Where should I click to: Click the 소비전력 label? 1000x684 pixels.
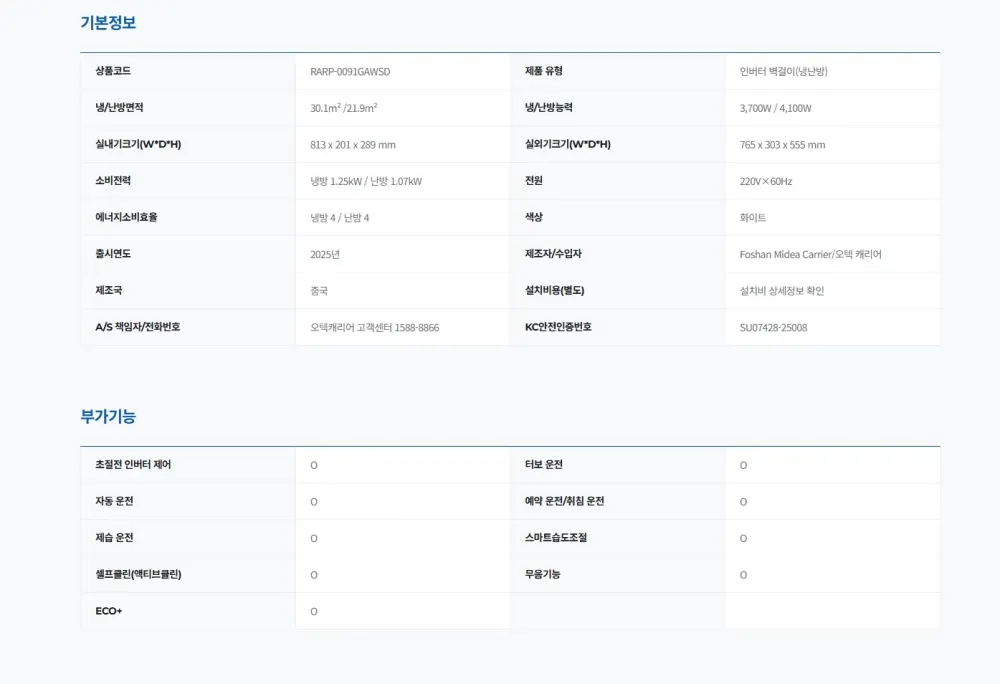[x=113, y=180]
